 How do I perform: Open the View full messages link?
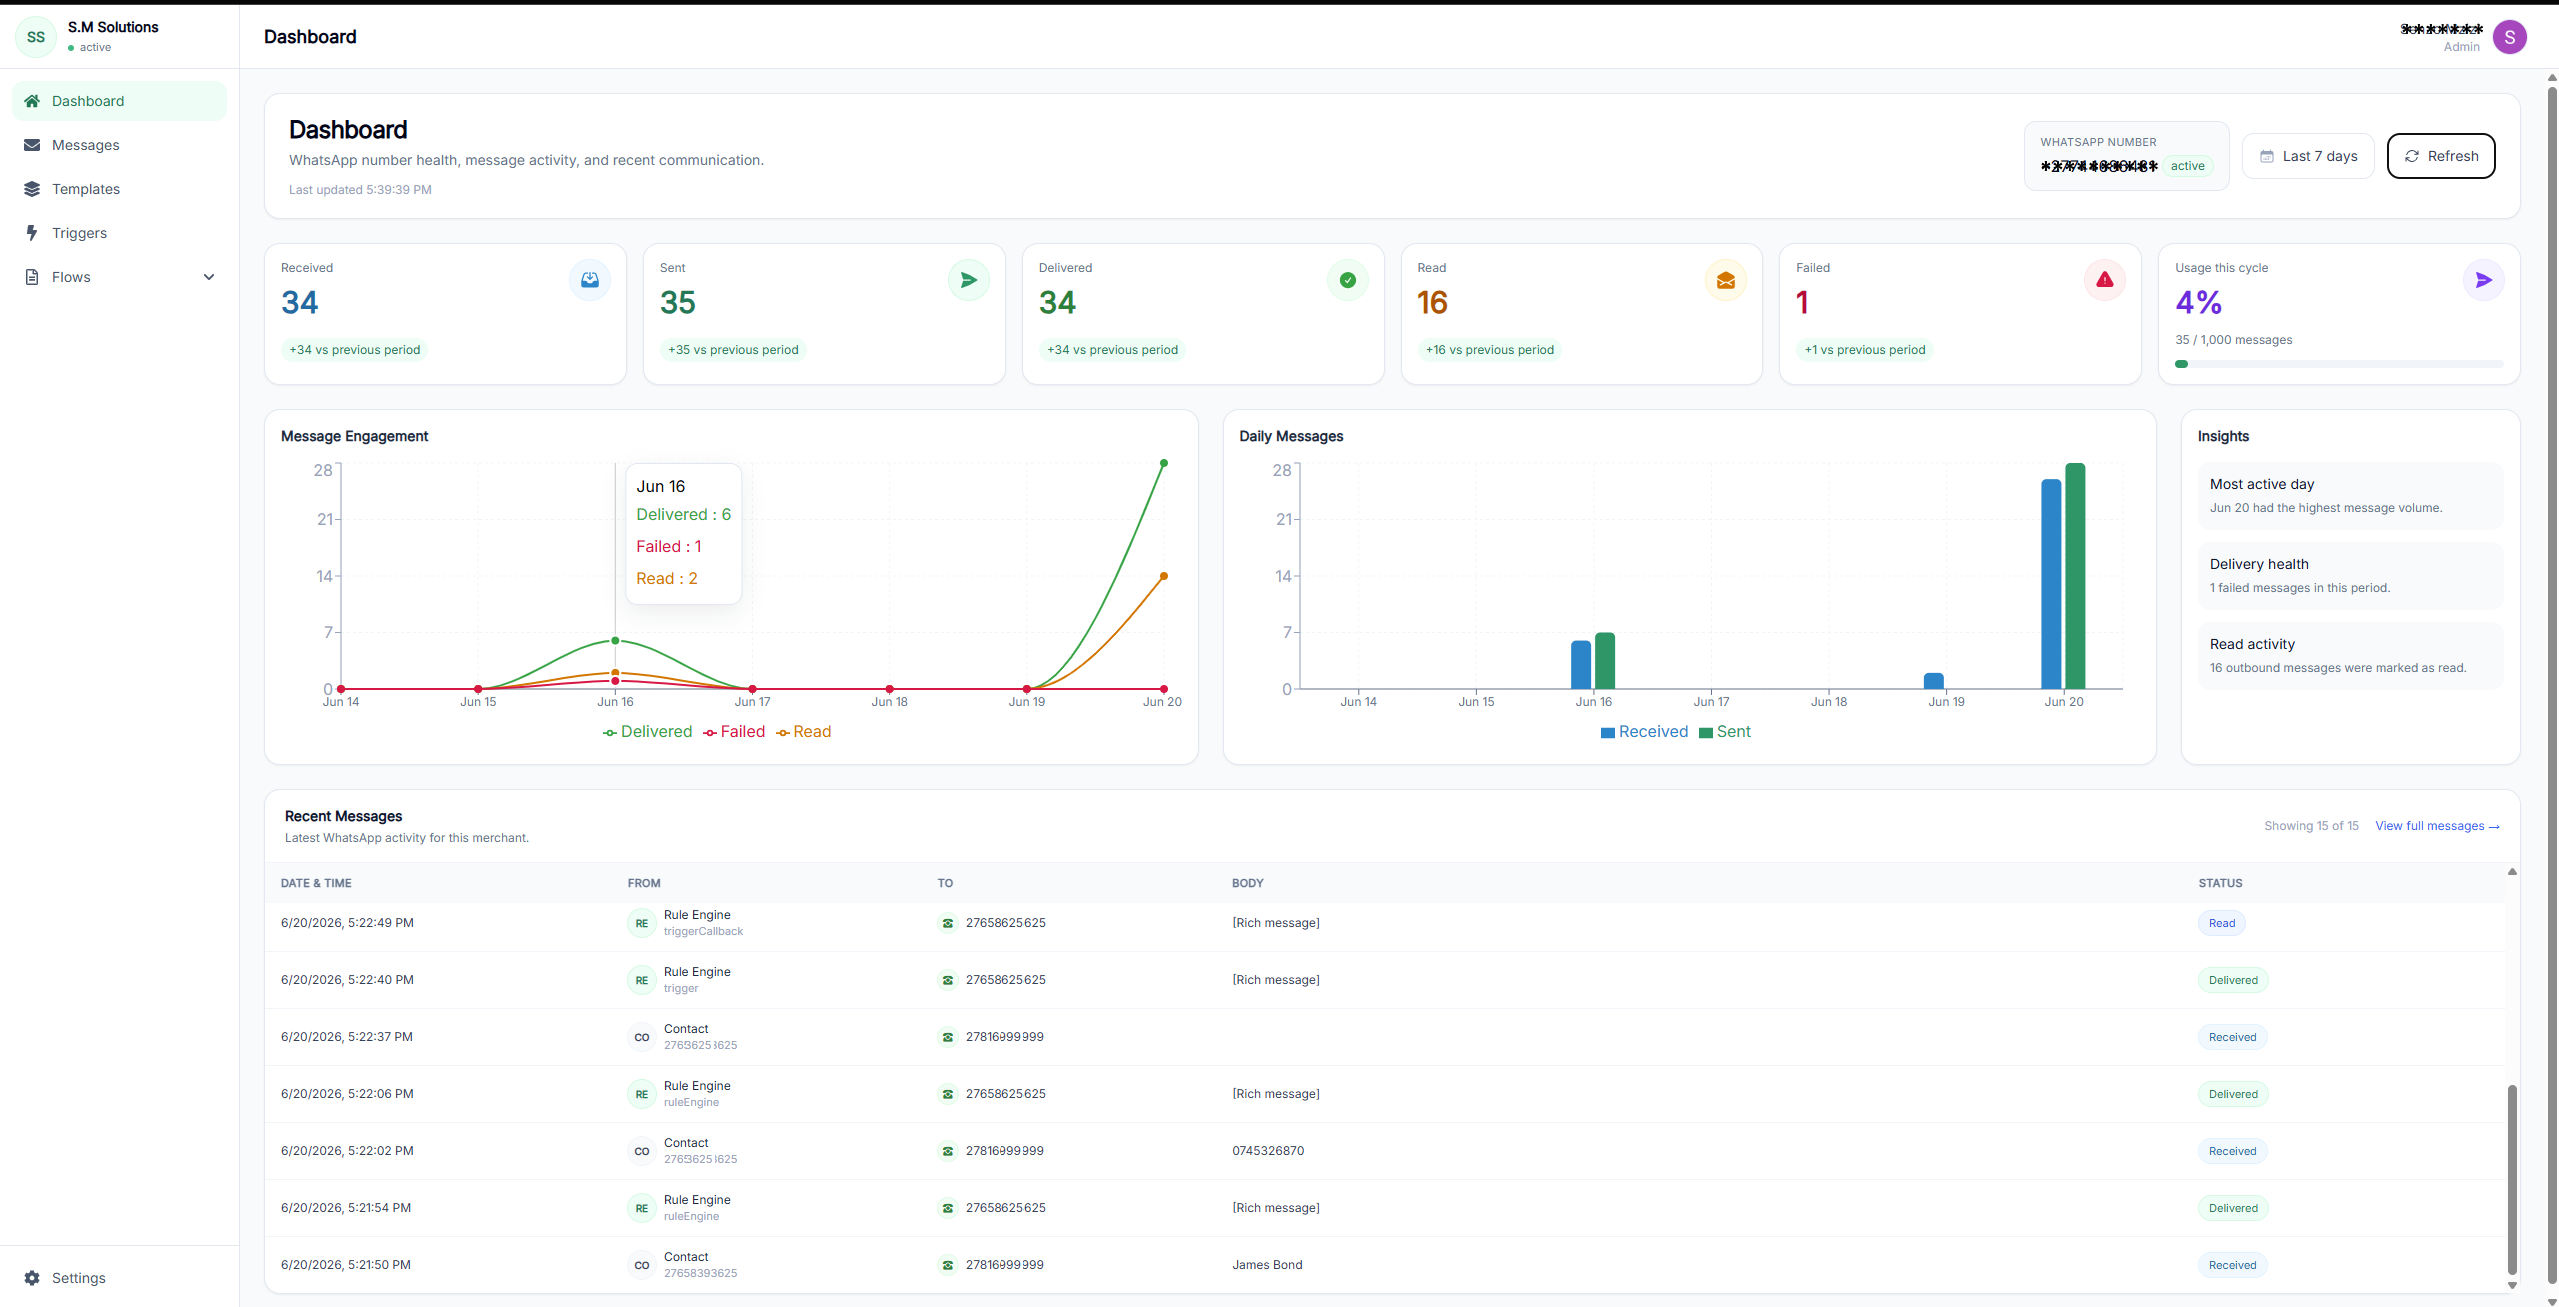click(x=2437, y=826)
